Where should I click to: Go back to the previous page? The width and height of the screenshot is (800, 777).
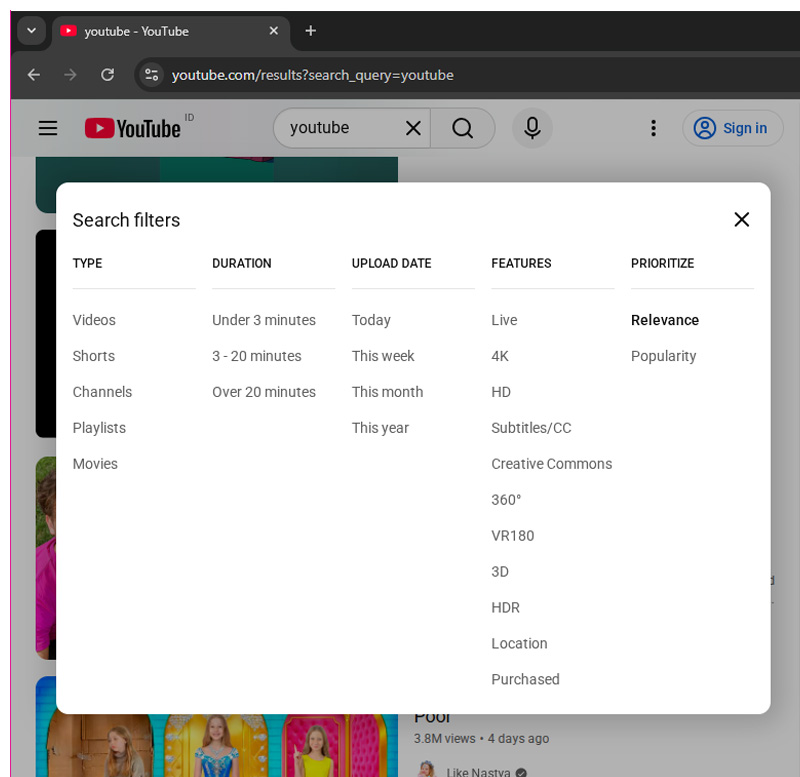tap(33, 74)
